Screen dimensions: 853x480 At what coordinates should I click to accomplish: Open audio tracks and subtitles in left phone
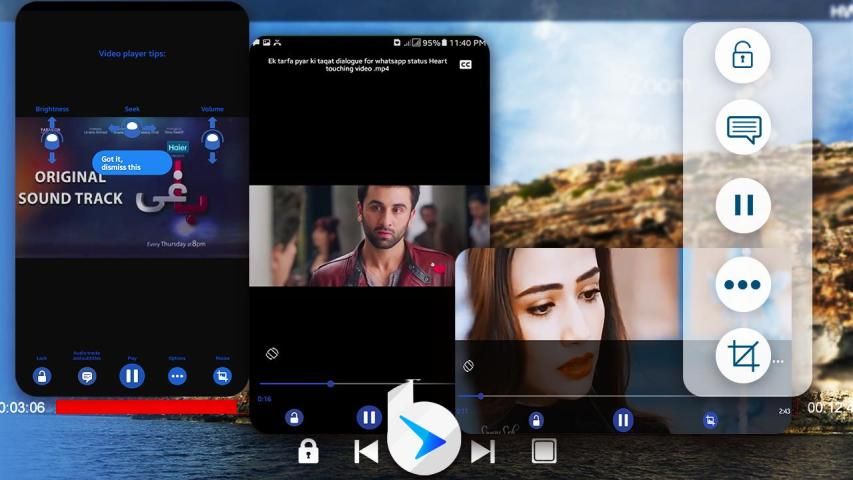click(x=87, y=376)
